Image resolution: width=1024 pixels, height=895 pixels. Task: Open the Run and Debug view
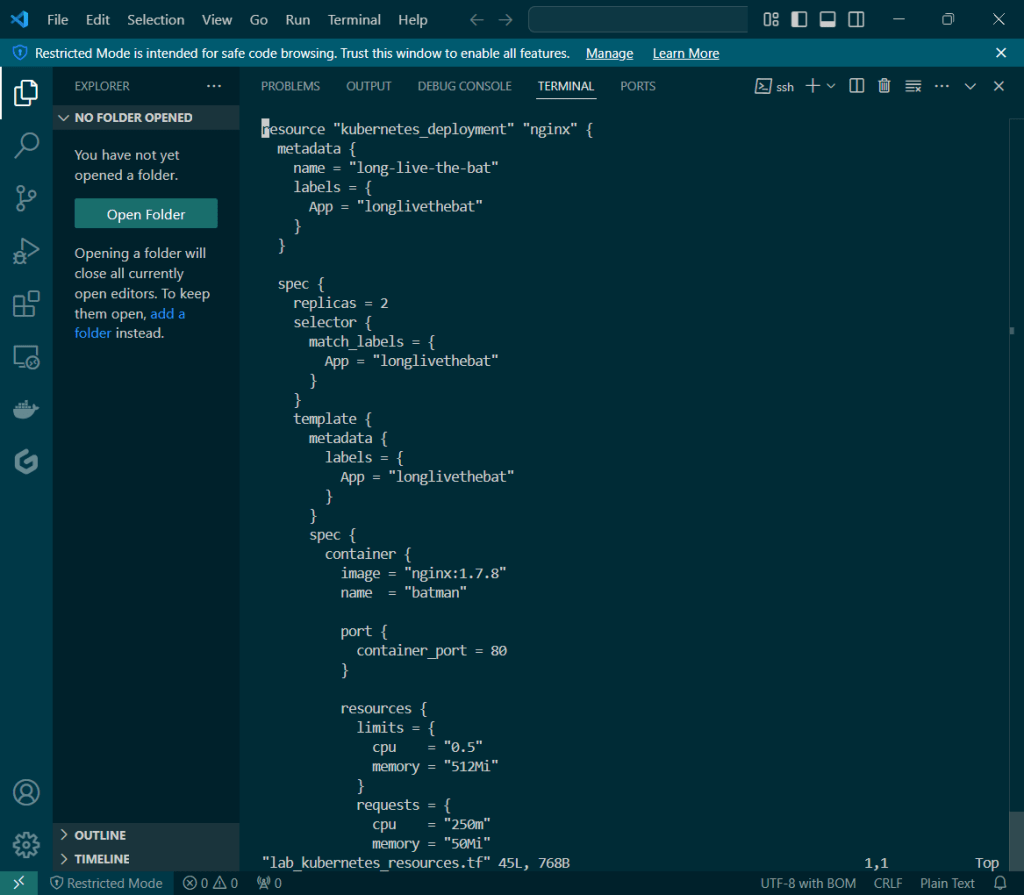pos(26,251)
